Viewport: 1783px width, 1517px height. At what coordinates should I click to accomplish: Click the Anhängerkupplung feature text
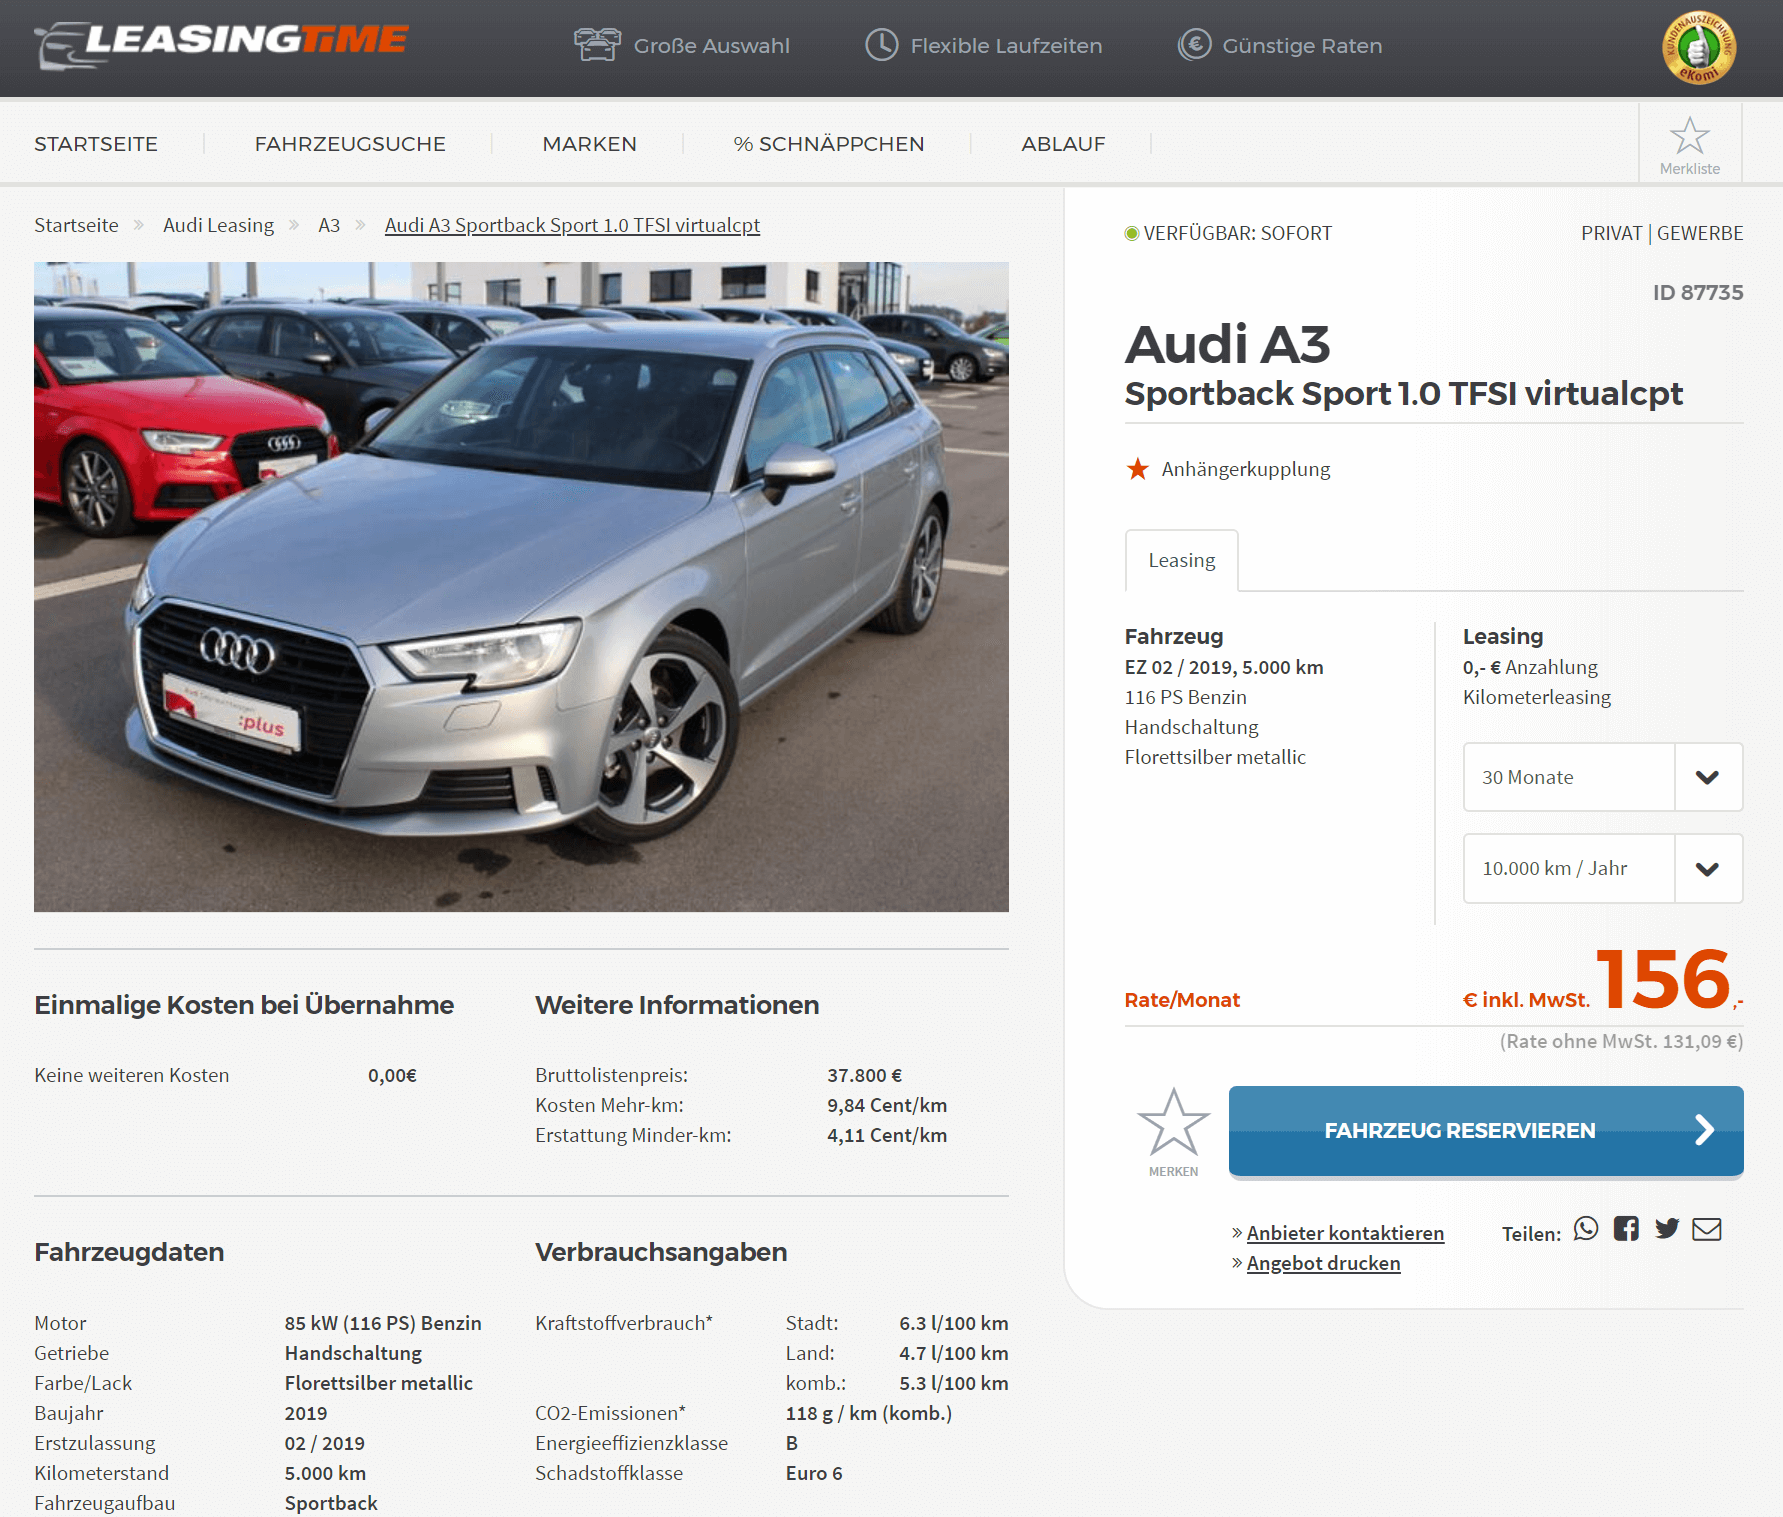(1246, 469)
